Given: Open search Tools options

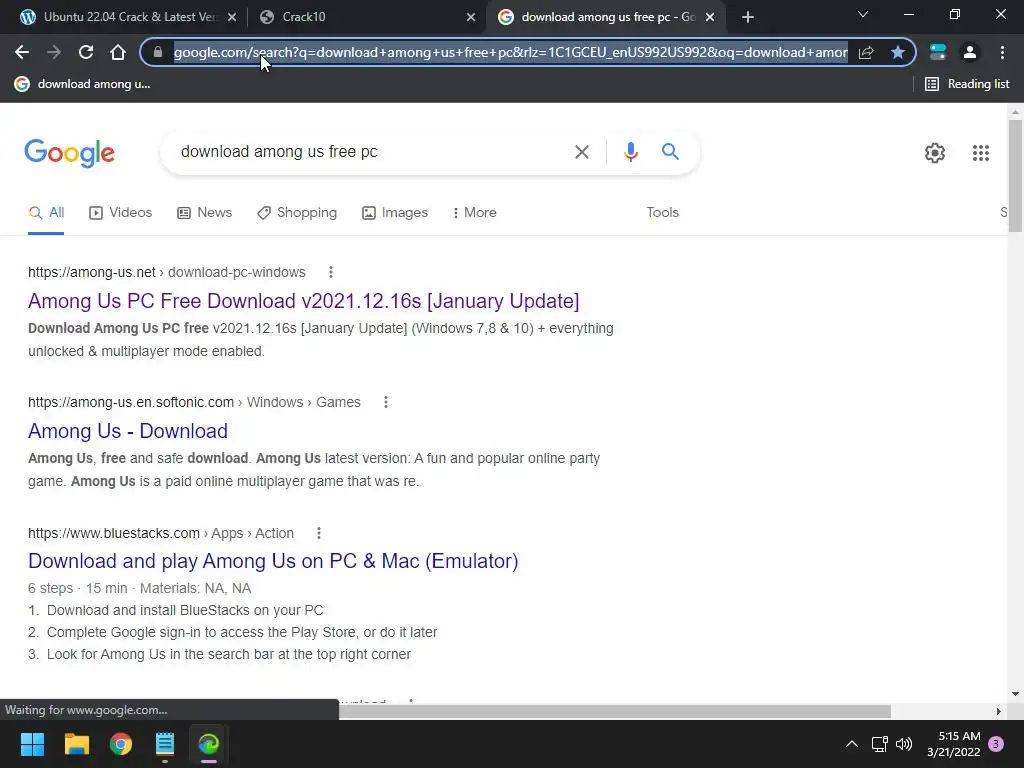Looking at the screenshot, I should [x=662, y=213].
